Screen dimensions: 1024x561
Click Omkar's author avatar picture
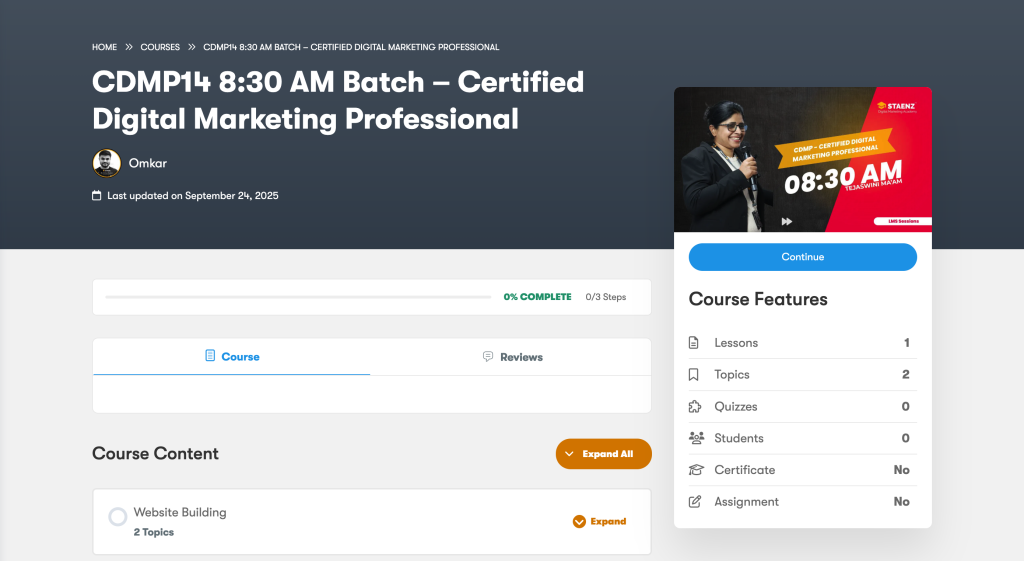pos(106,163)
